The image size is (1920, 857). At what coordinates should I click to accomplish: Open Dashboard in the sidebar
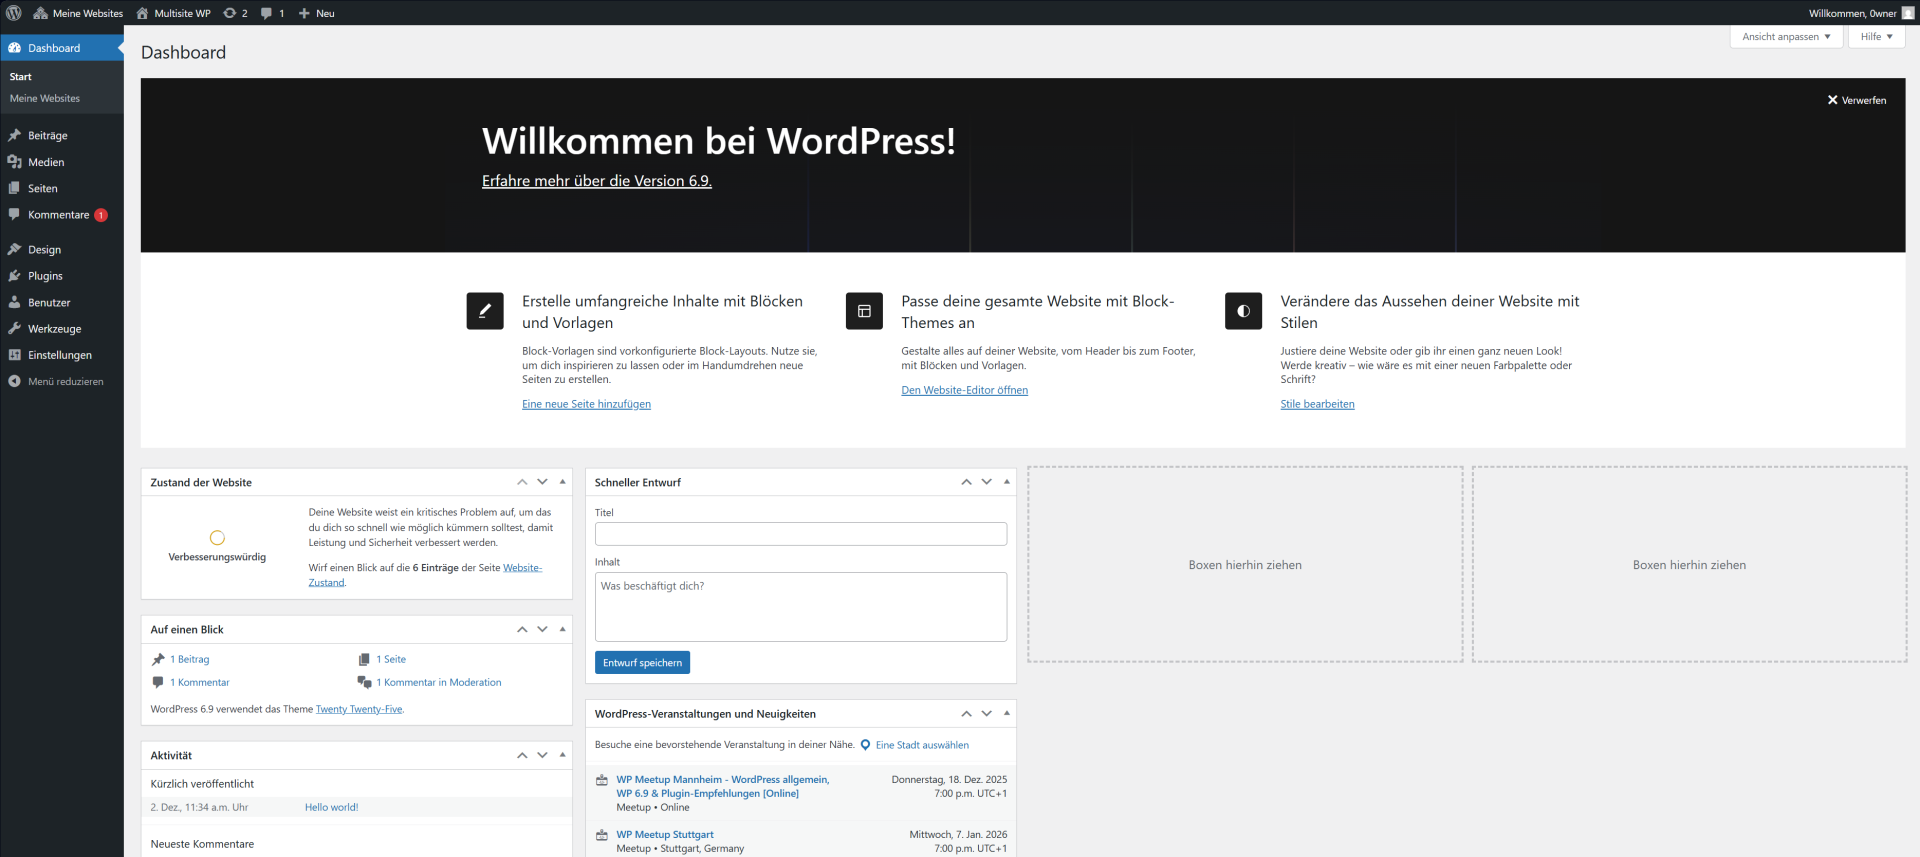point(62,48)
